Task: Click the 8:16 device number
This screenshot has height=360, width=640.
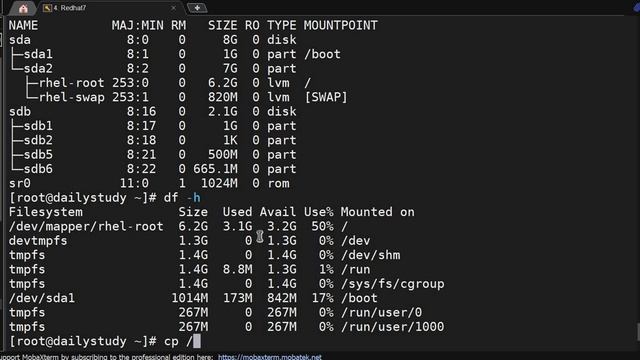Action: point(141,111)
